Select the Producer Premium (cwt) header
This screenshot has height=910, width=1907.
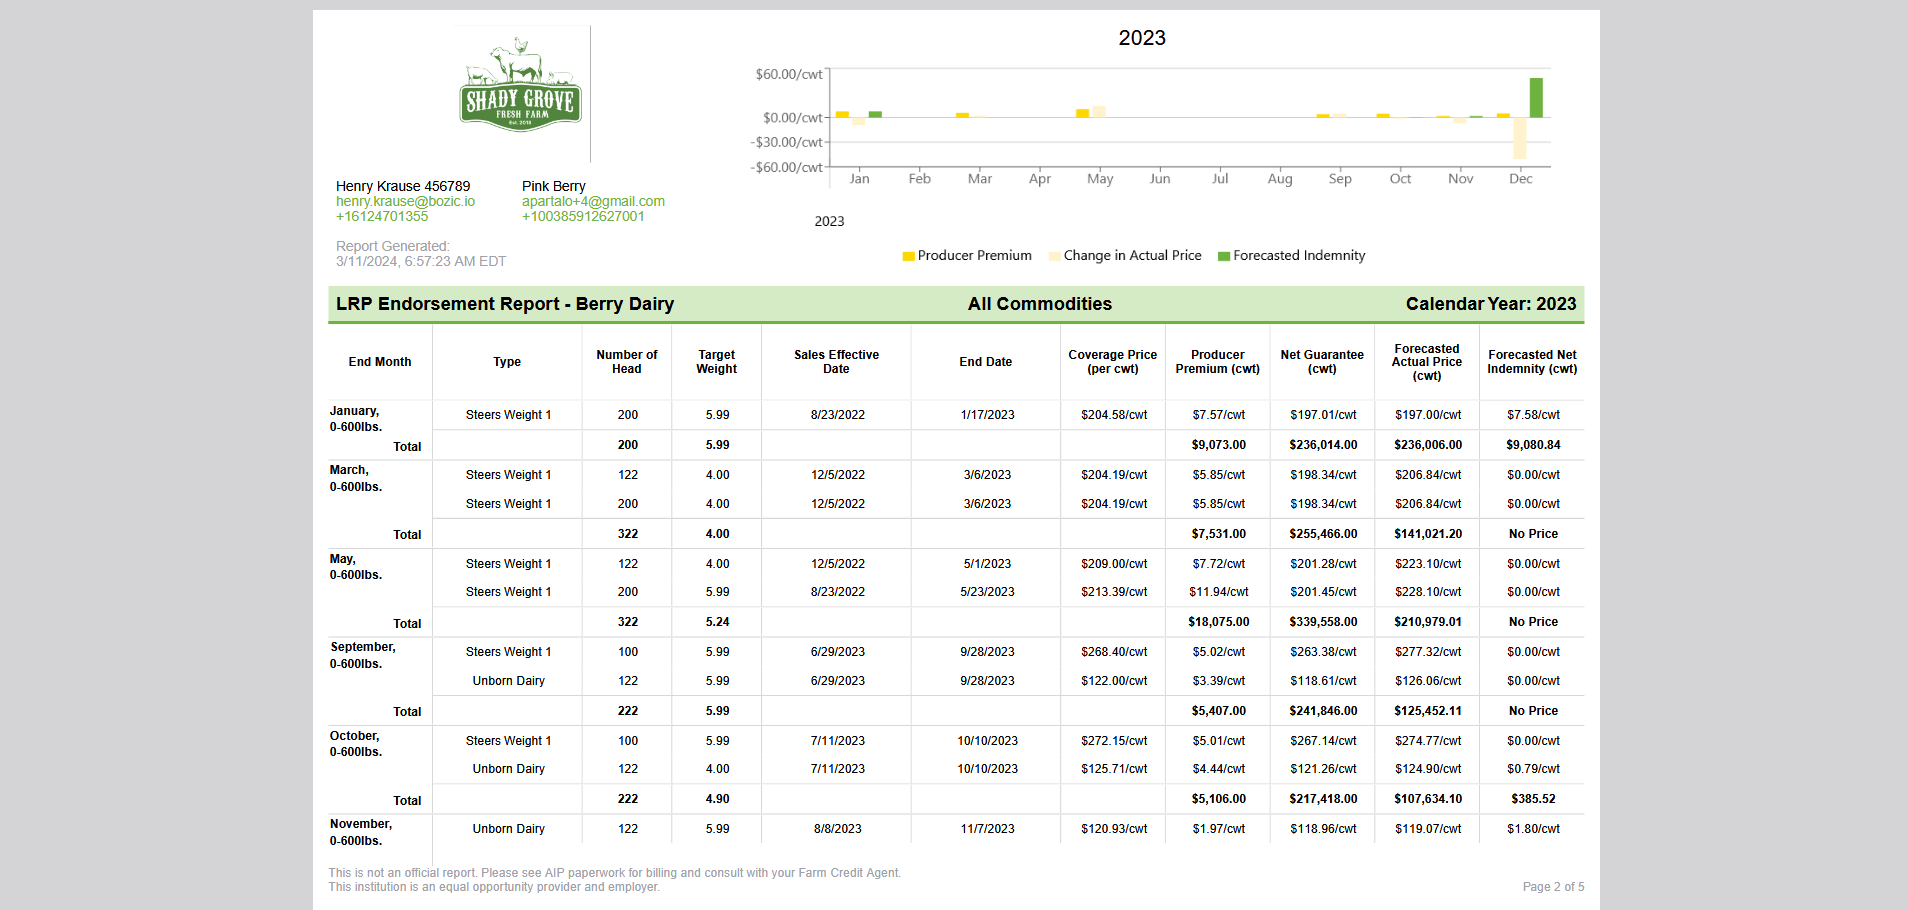[x=1218, y=362]
